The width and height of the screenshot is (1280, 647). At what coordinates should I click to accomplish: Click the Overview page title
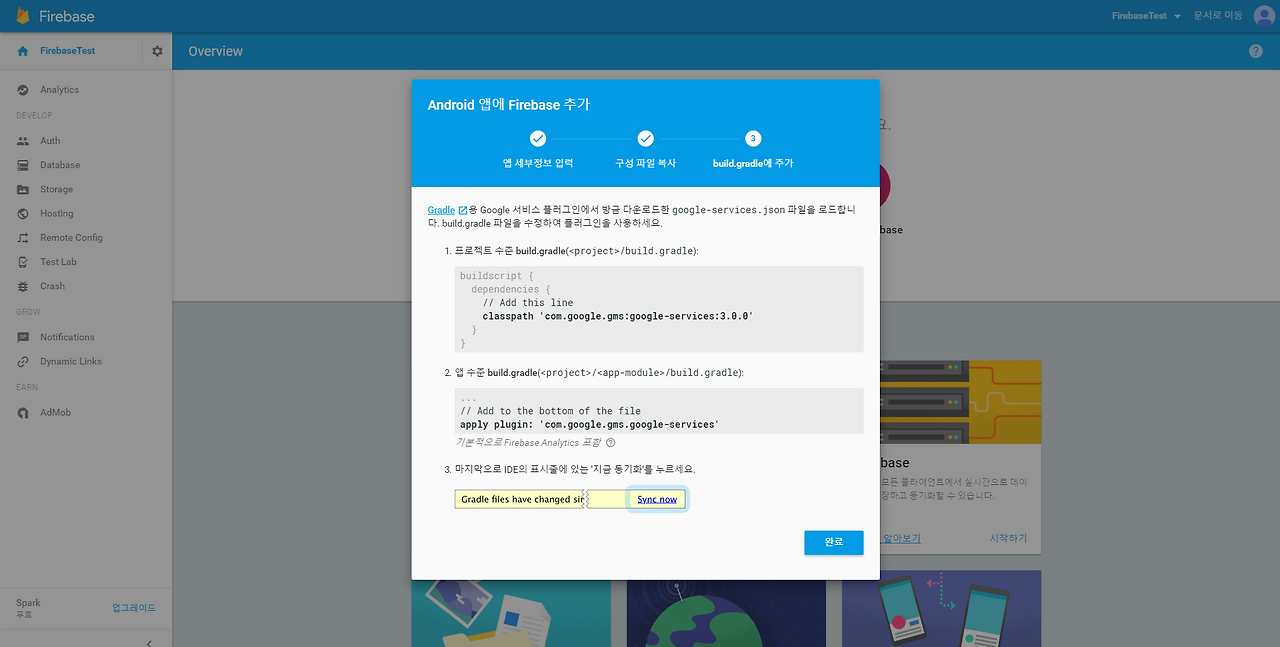click(216, 51)
